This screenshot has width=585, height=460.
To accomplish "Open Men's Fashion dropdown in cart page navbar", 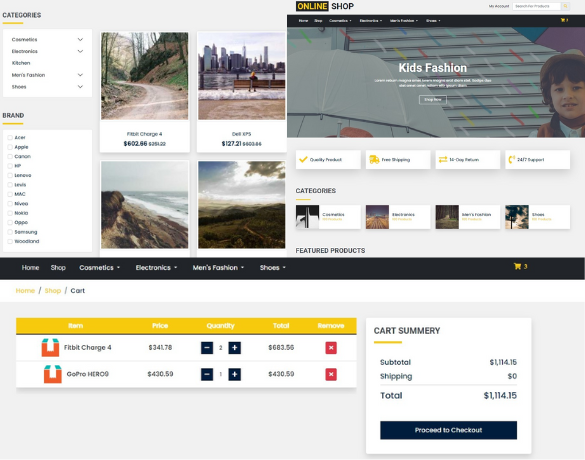I will tap(218, 267).
